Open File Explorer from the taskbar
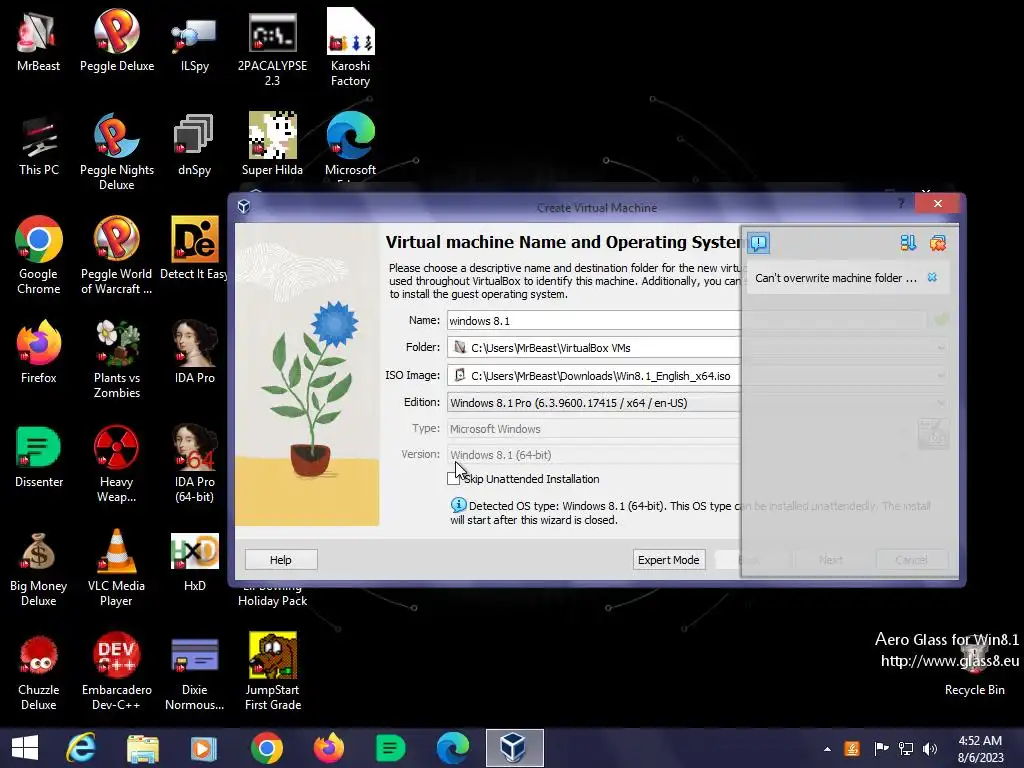 tap(142, 748)
